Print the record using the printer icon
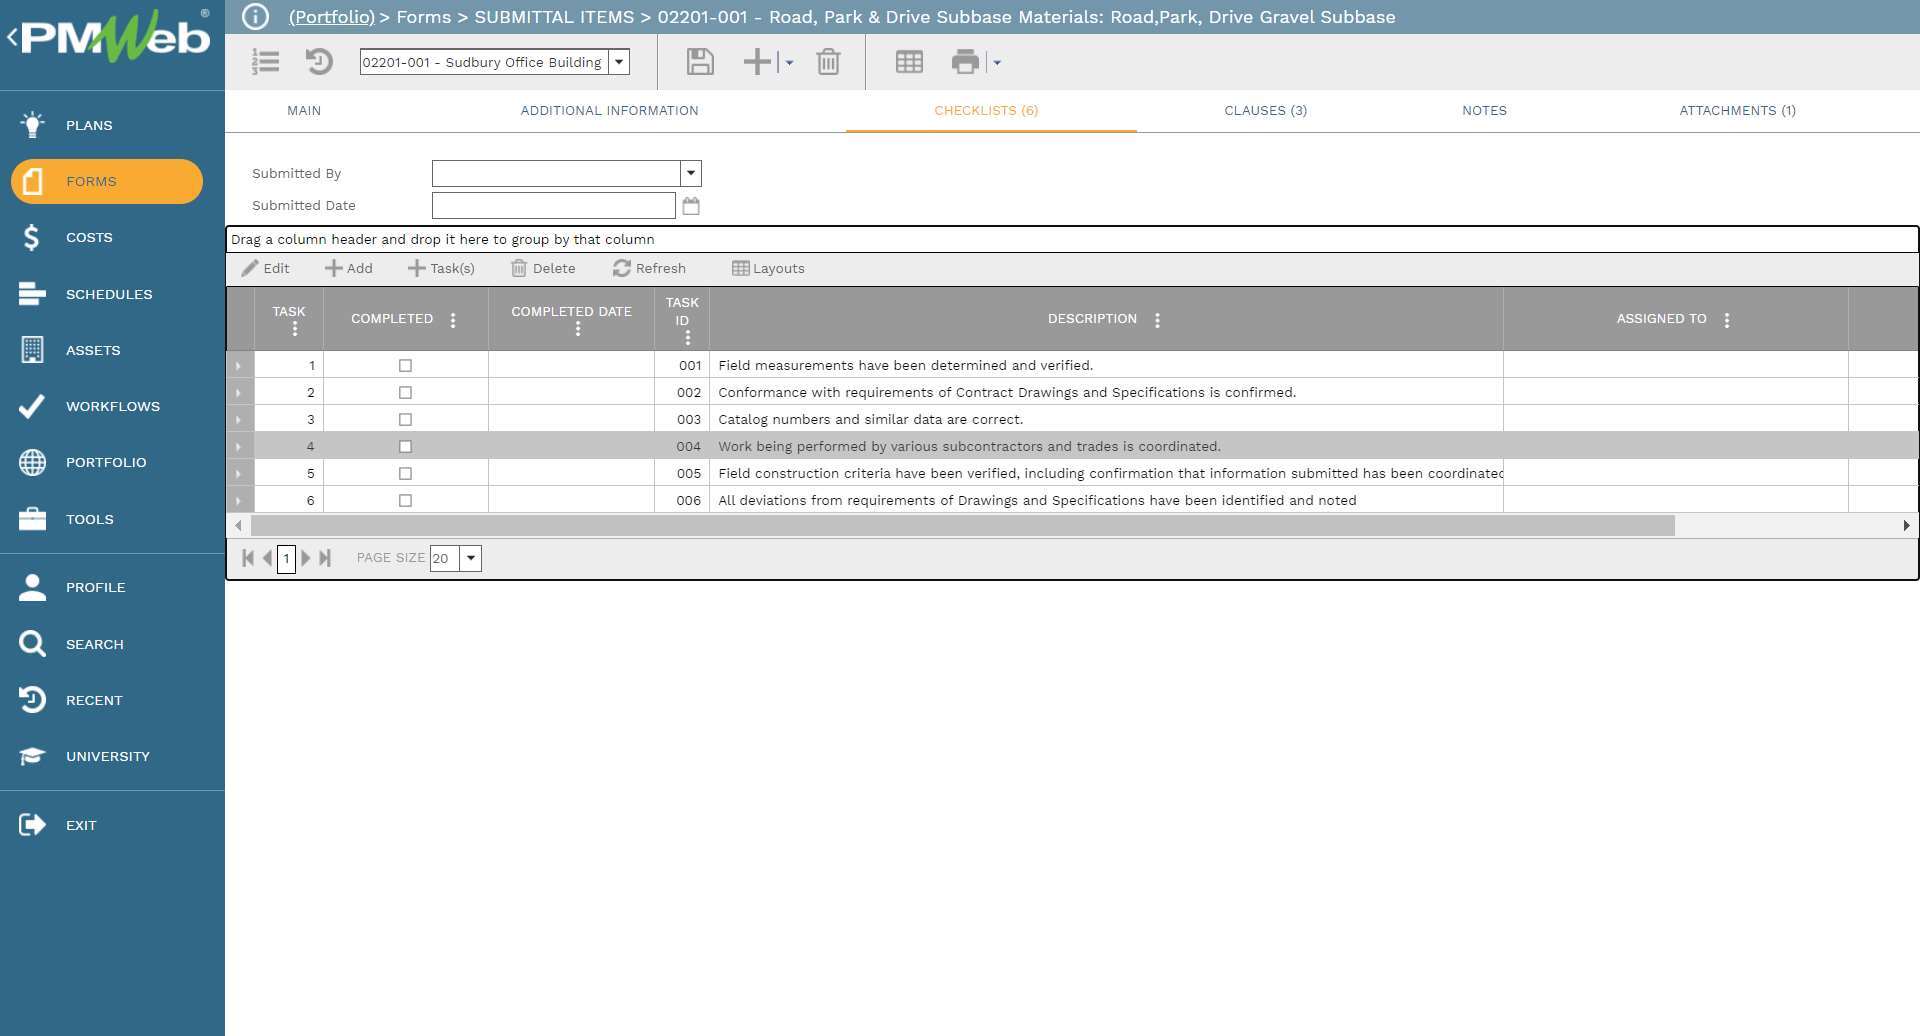1920x1036 pixels. tap(965, 62)
